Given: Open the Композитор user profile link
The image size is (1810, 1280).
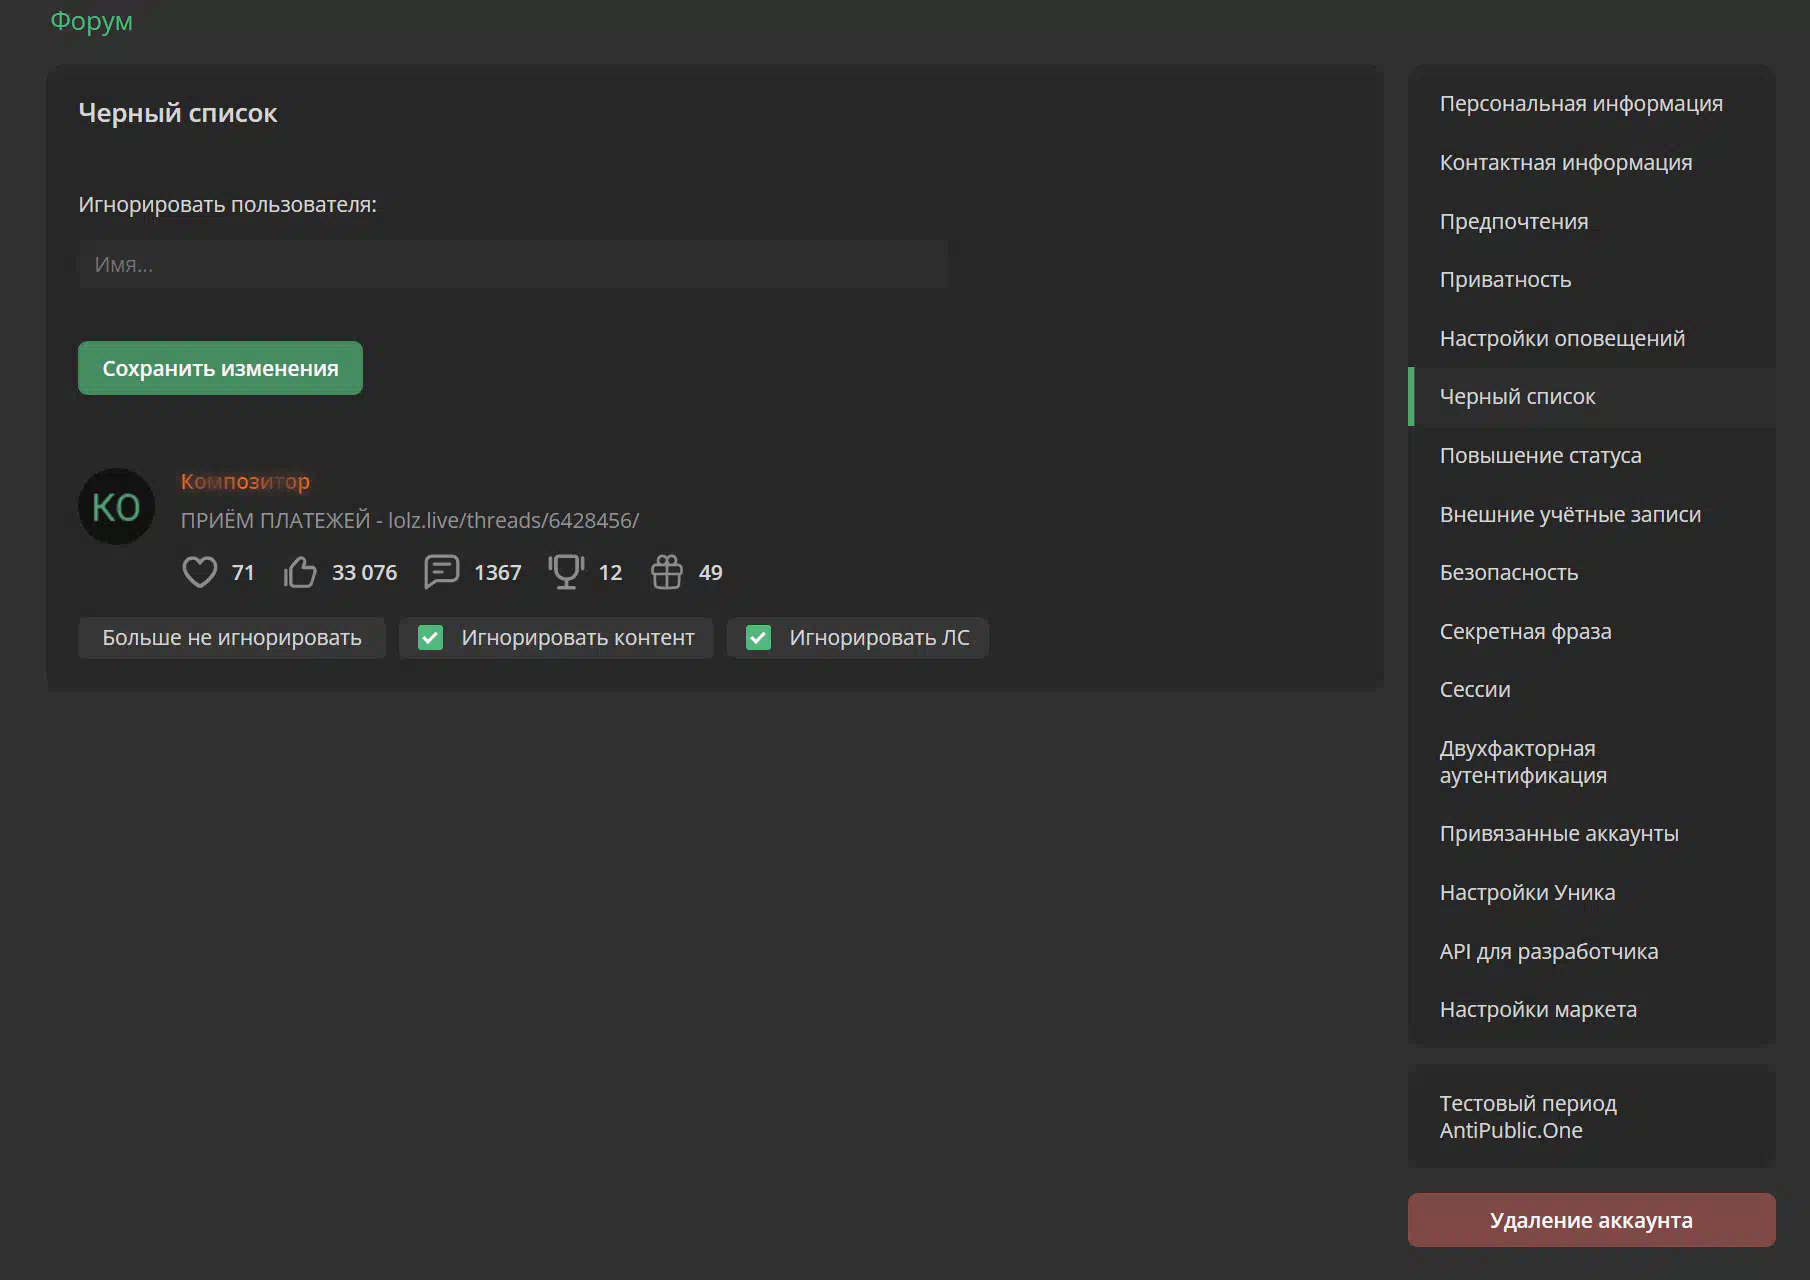Looking at the screenshot, I should [245, 482].
